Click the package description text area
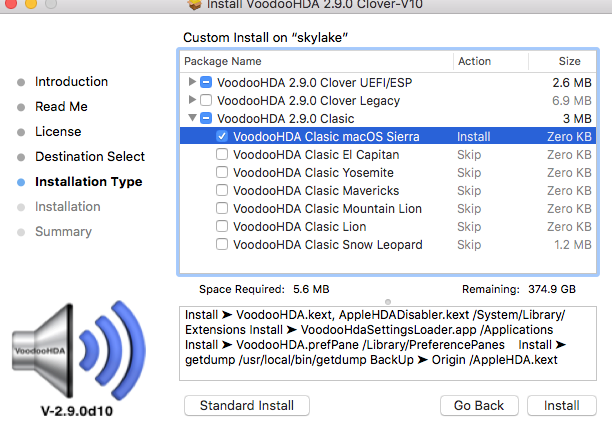This screenshot has height=427, width=612. (387, 343)
